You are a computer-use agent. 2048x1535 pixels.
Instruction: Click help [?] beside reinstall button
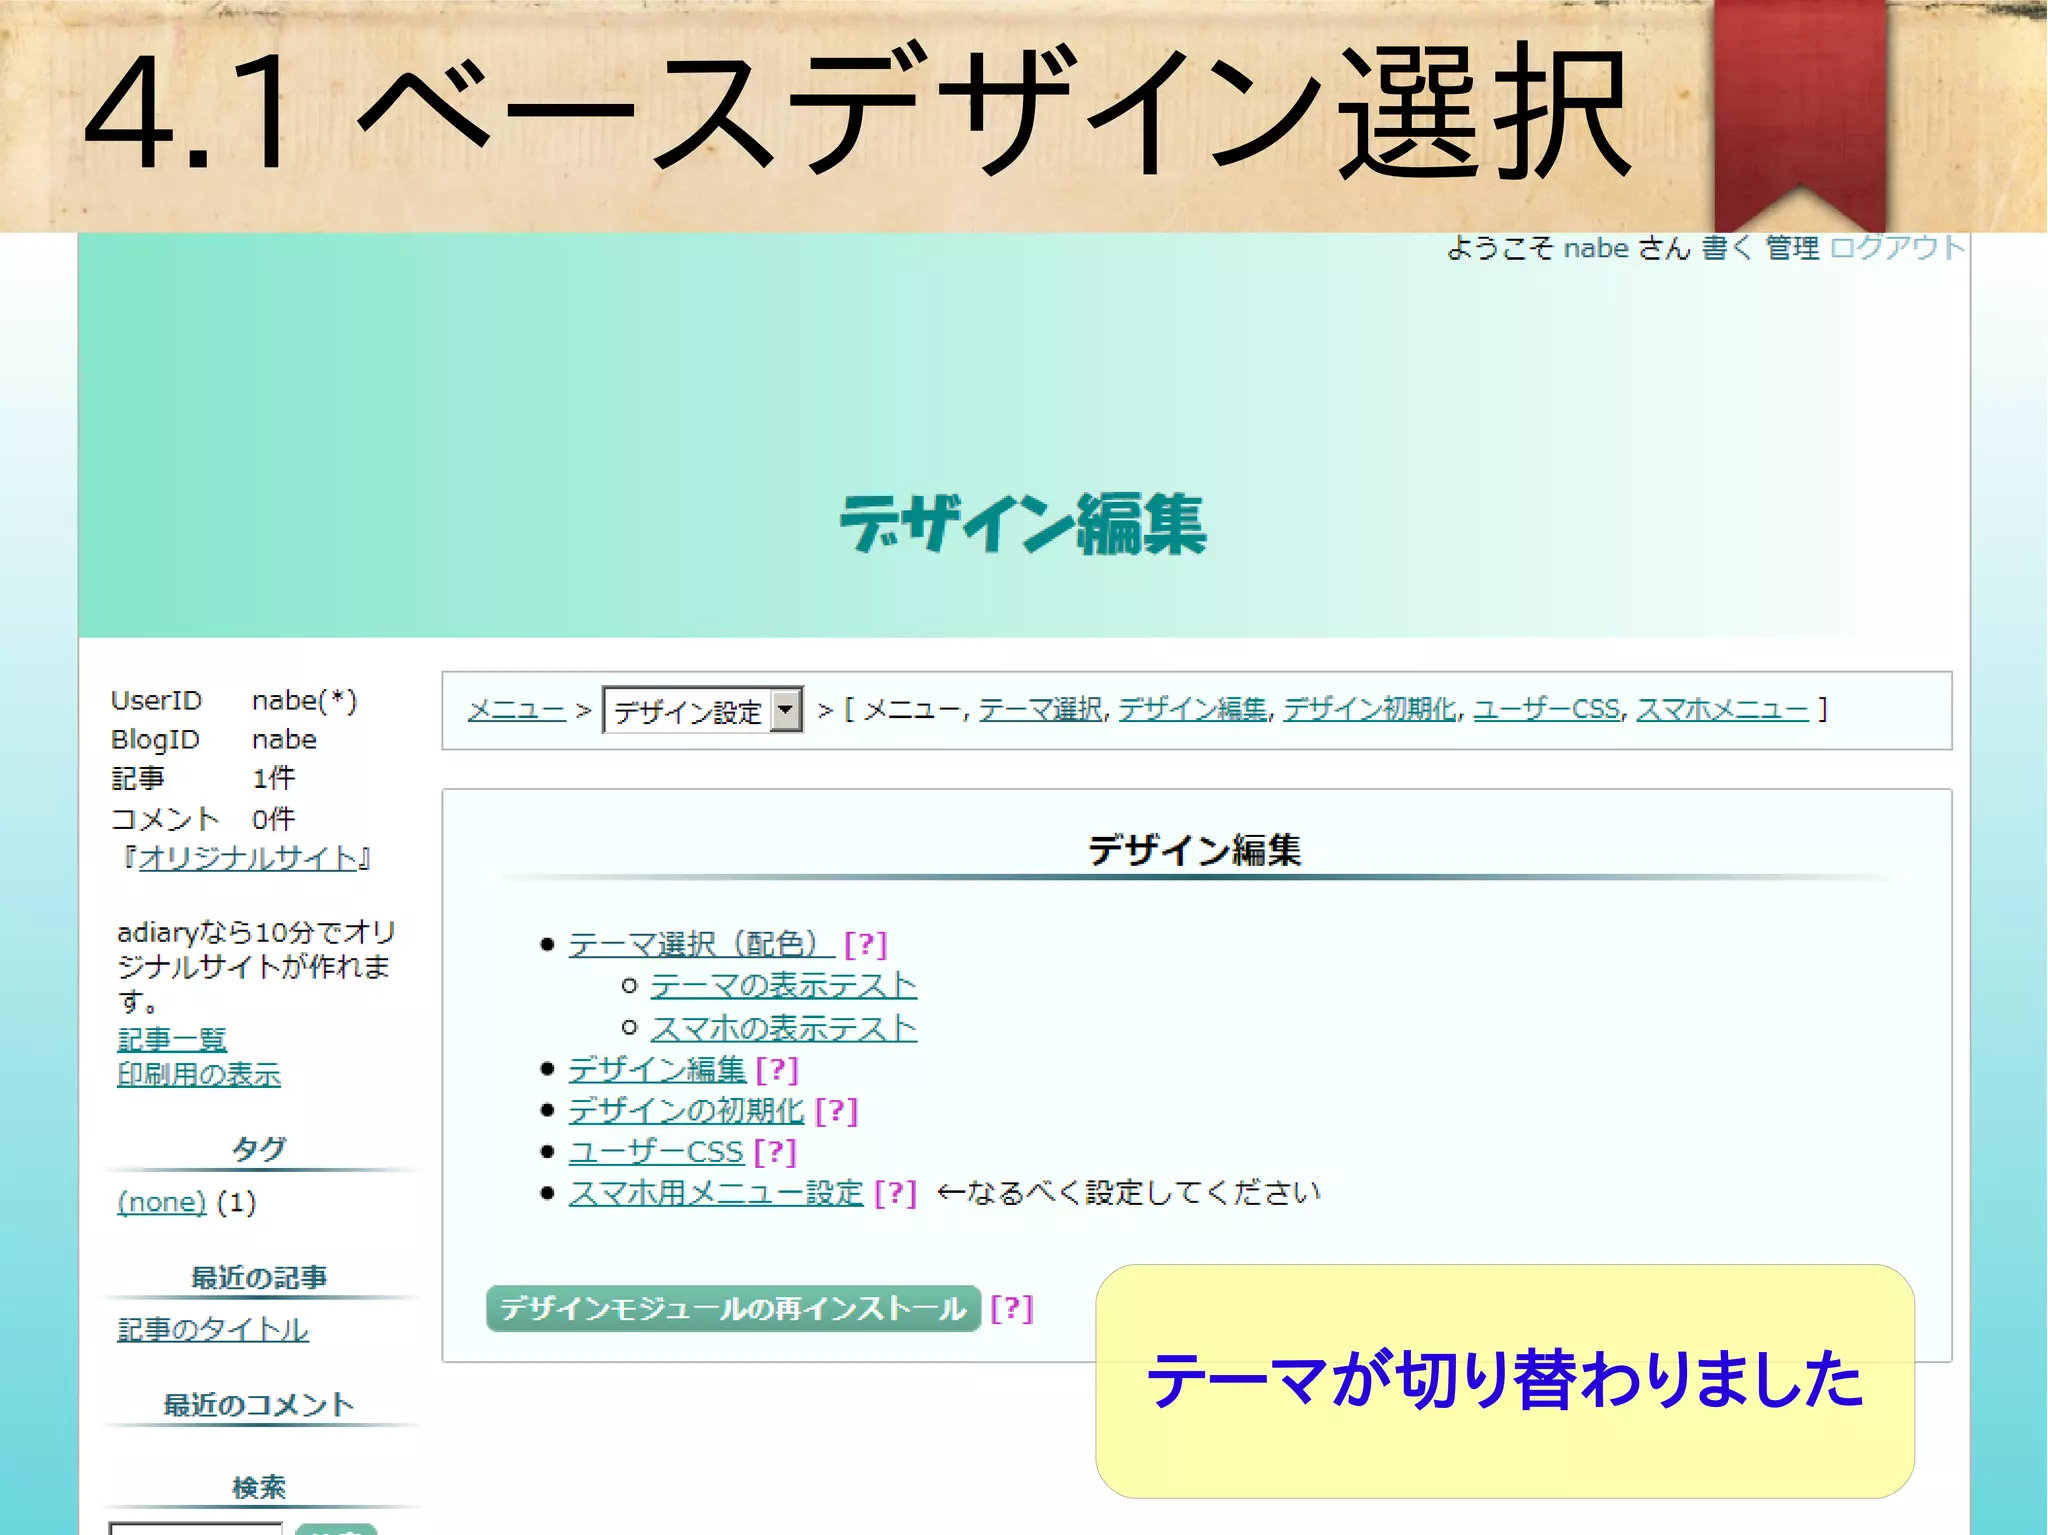tap(1011, 1308)
